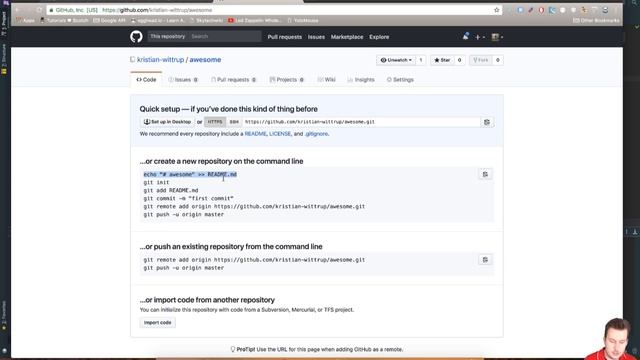
Task: Click first 'git push -u origin master' line
Action: coord(184,214)
